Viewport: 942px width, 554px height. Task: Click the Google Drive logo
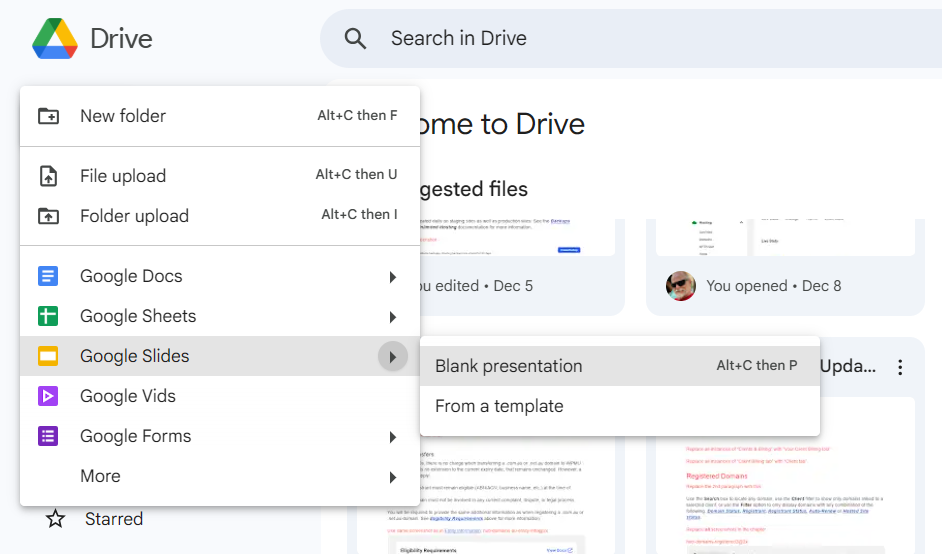(x=55, y=38)
